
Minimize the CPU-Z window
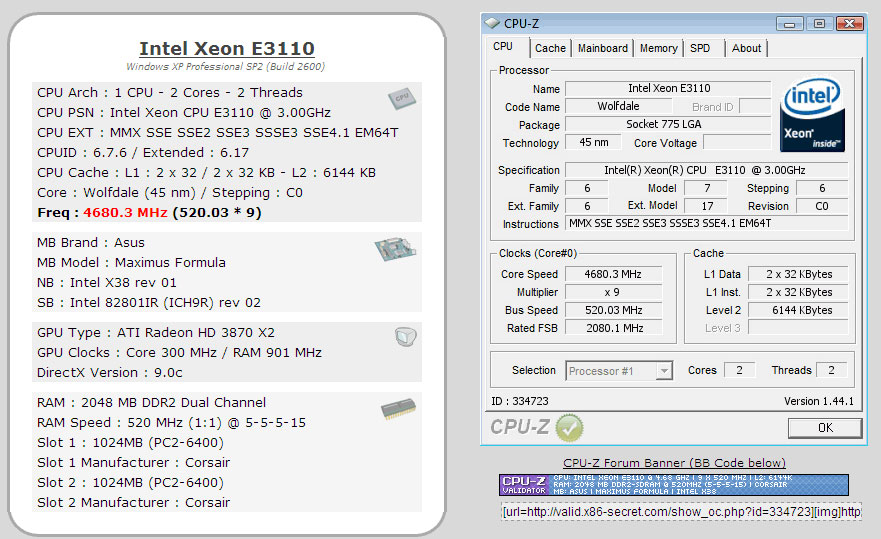(789, 24)
